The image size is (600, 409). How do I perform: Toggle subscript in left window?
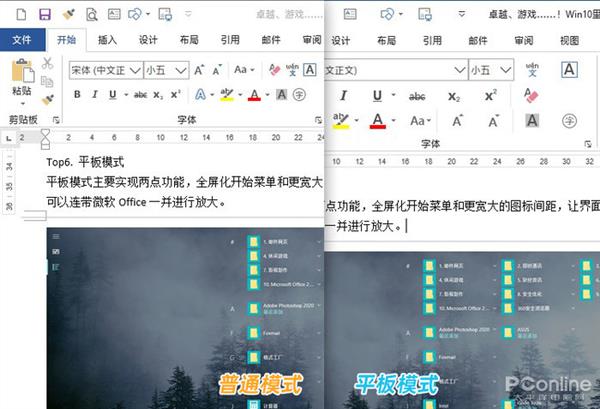point(158,95)
